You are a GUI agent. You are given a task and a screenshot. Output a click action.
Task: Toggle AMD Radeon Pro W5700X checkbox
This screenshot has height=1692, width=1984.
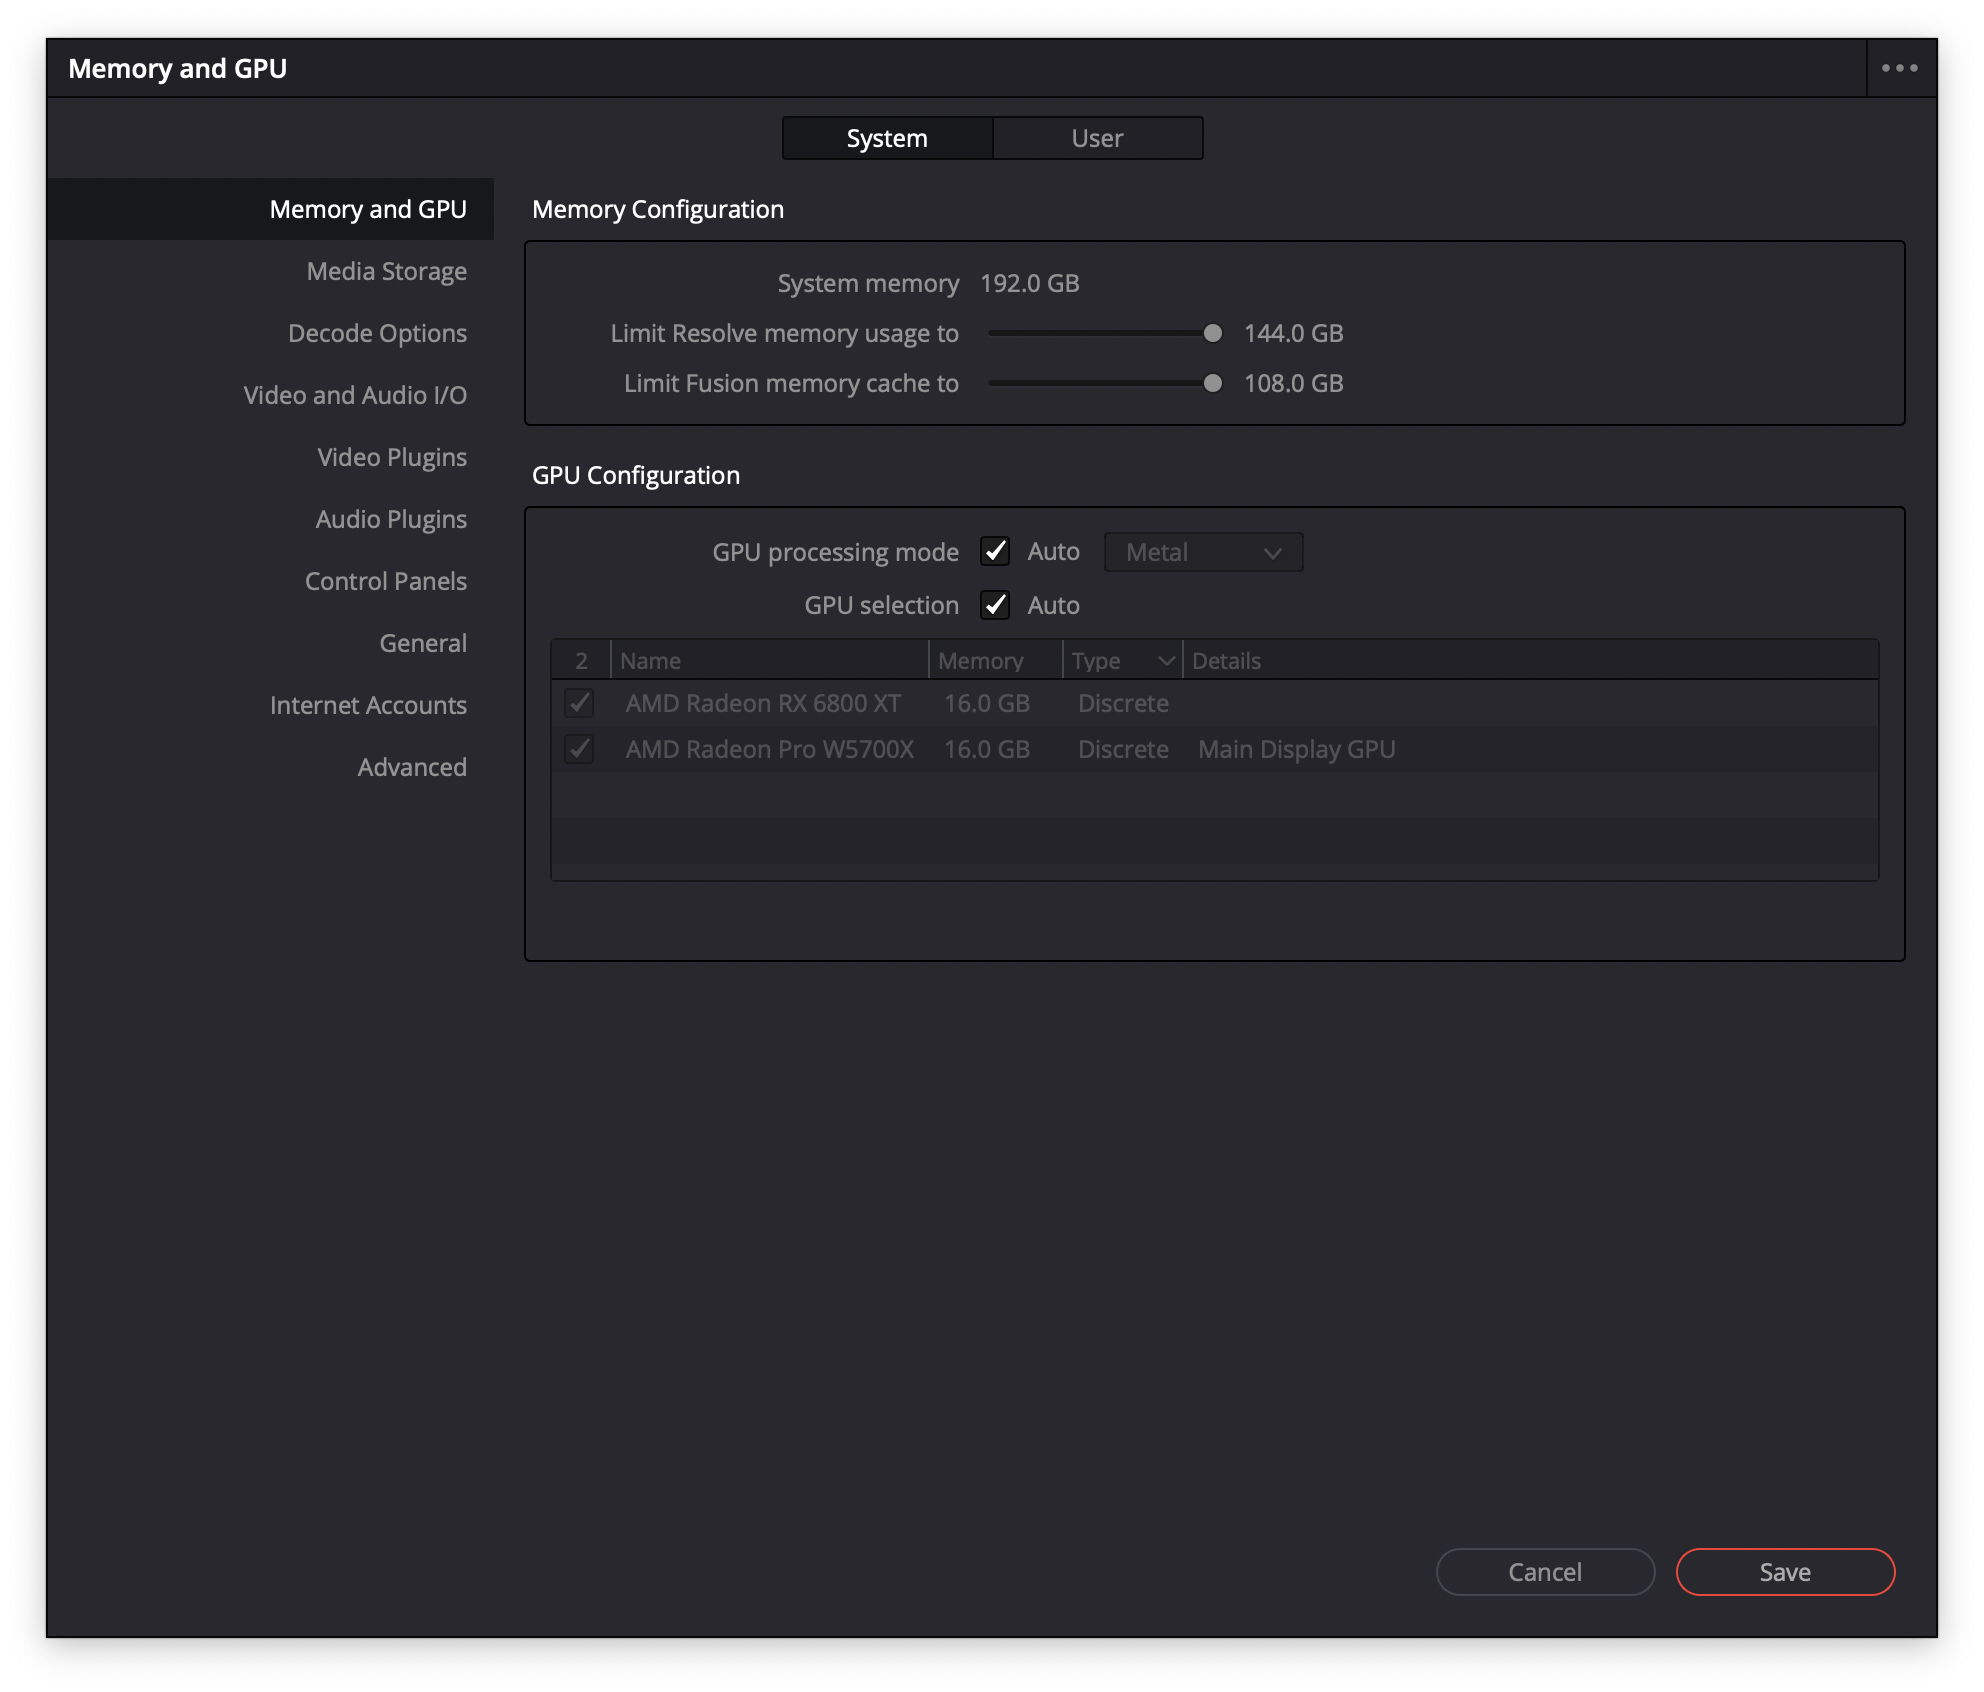tap(579, 749)
